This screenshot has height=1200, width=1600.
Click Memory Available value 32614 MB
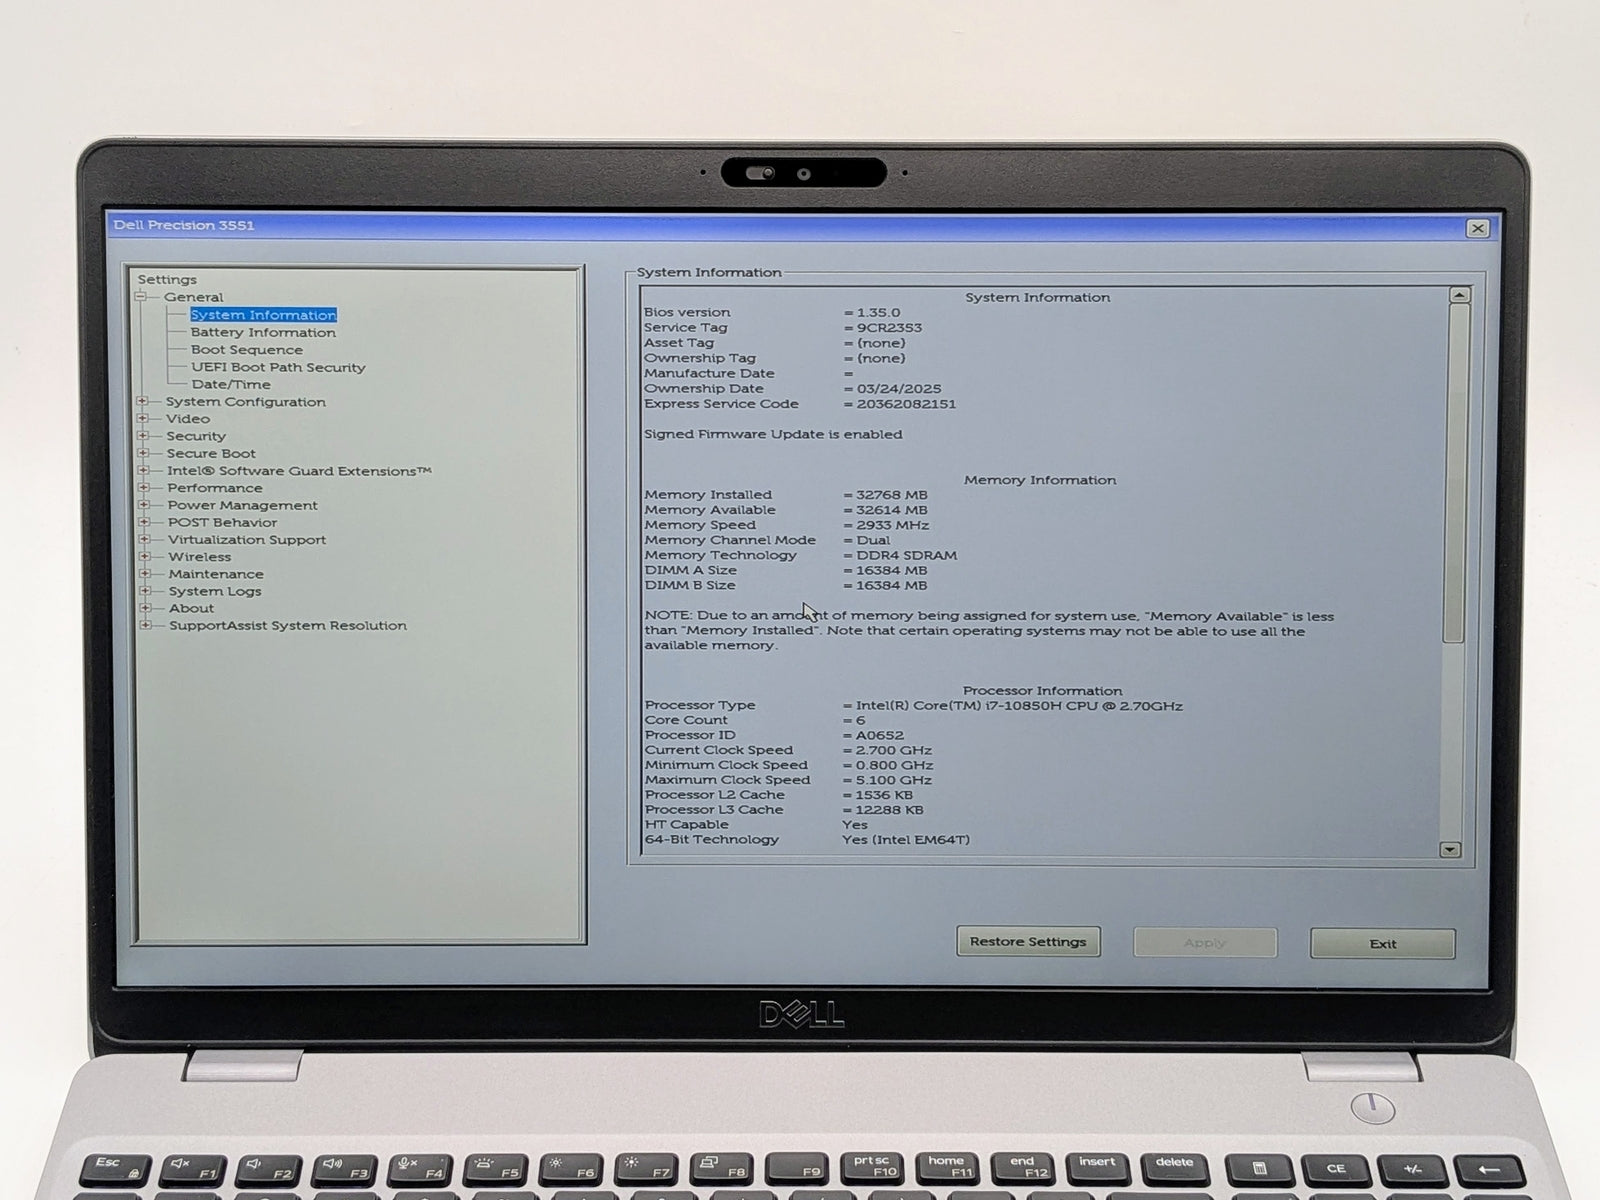[x=892, y=510]
